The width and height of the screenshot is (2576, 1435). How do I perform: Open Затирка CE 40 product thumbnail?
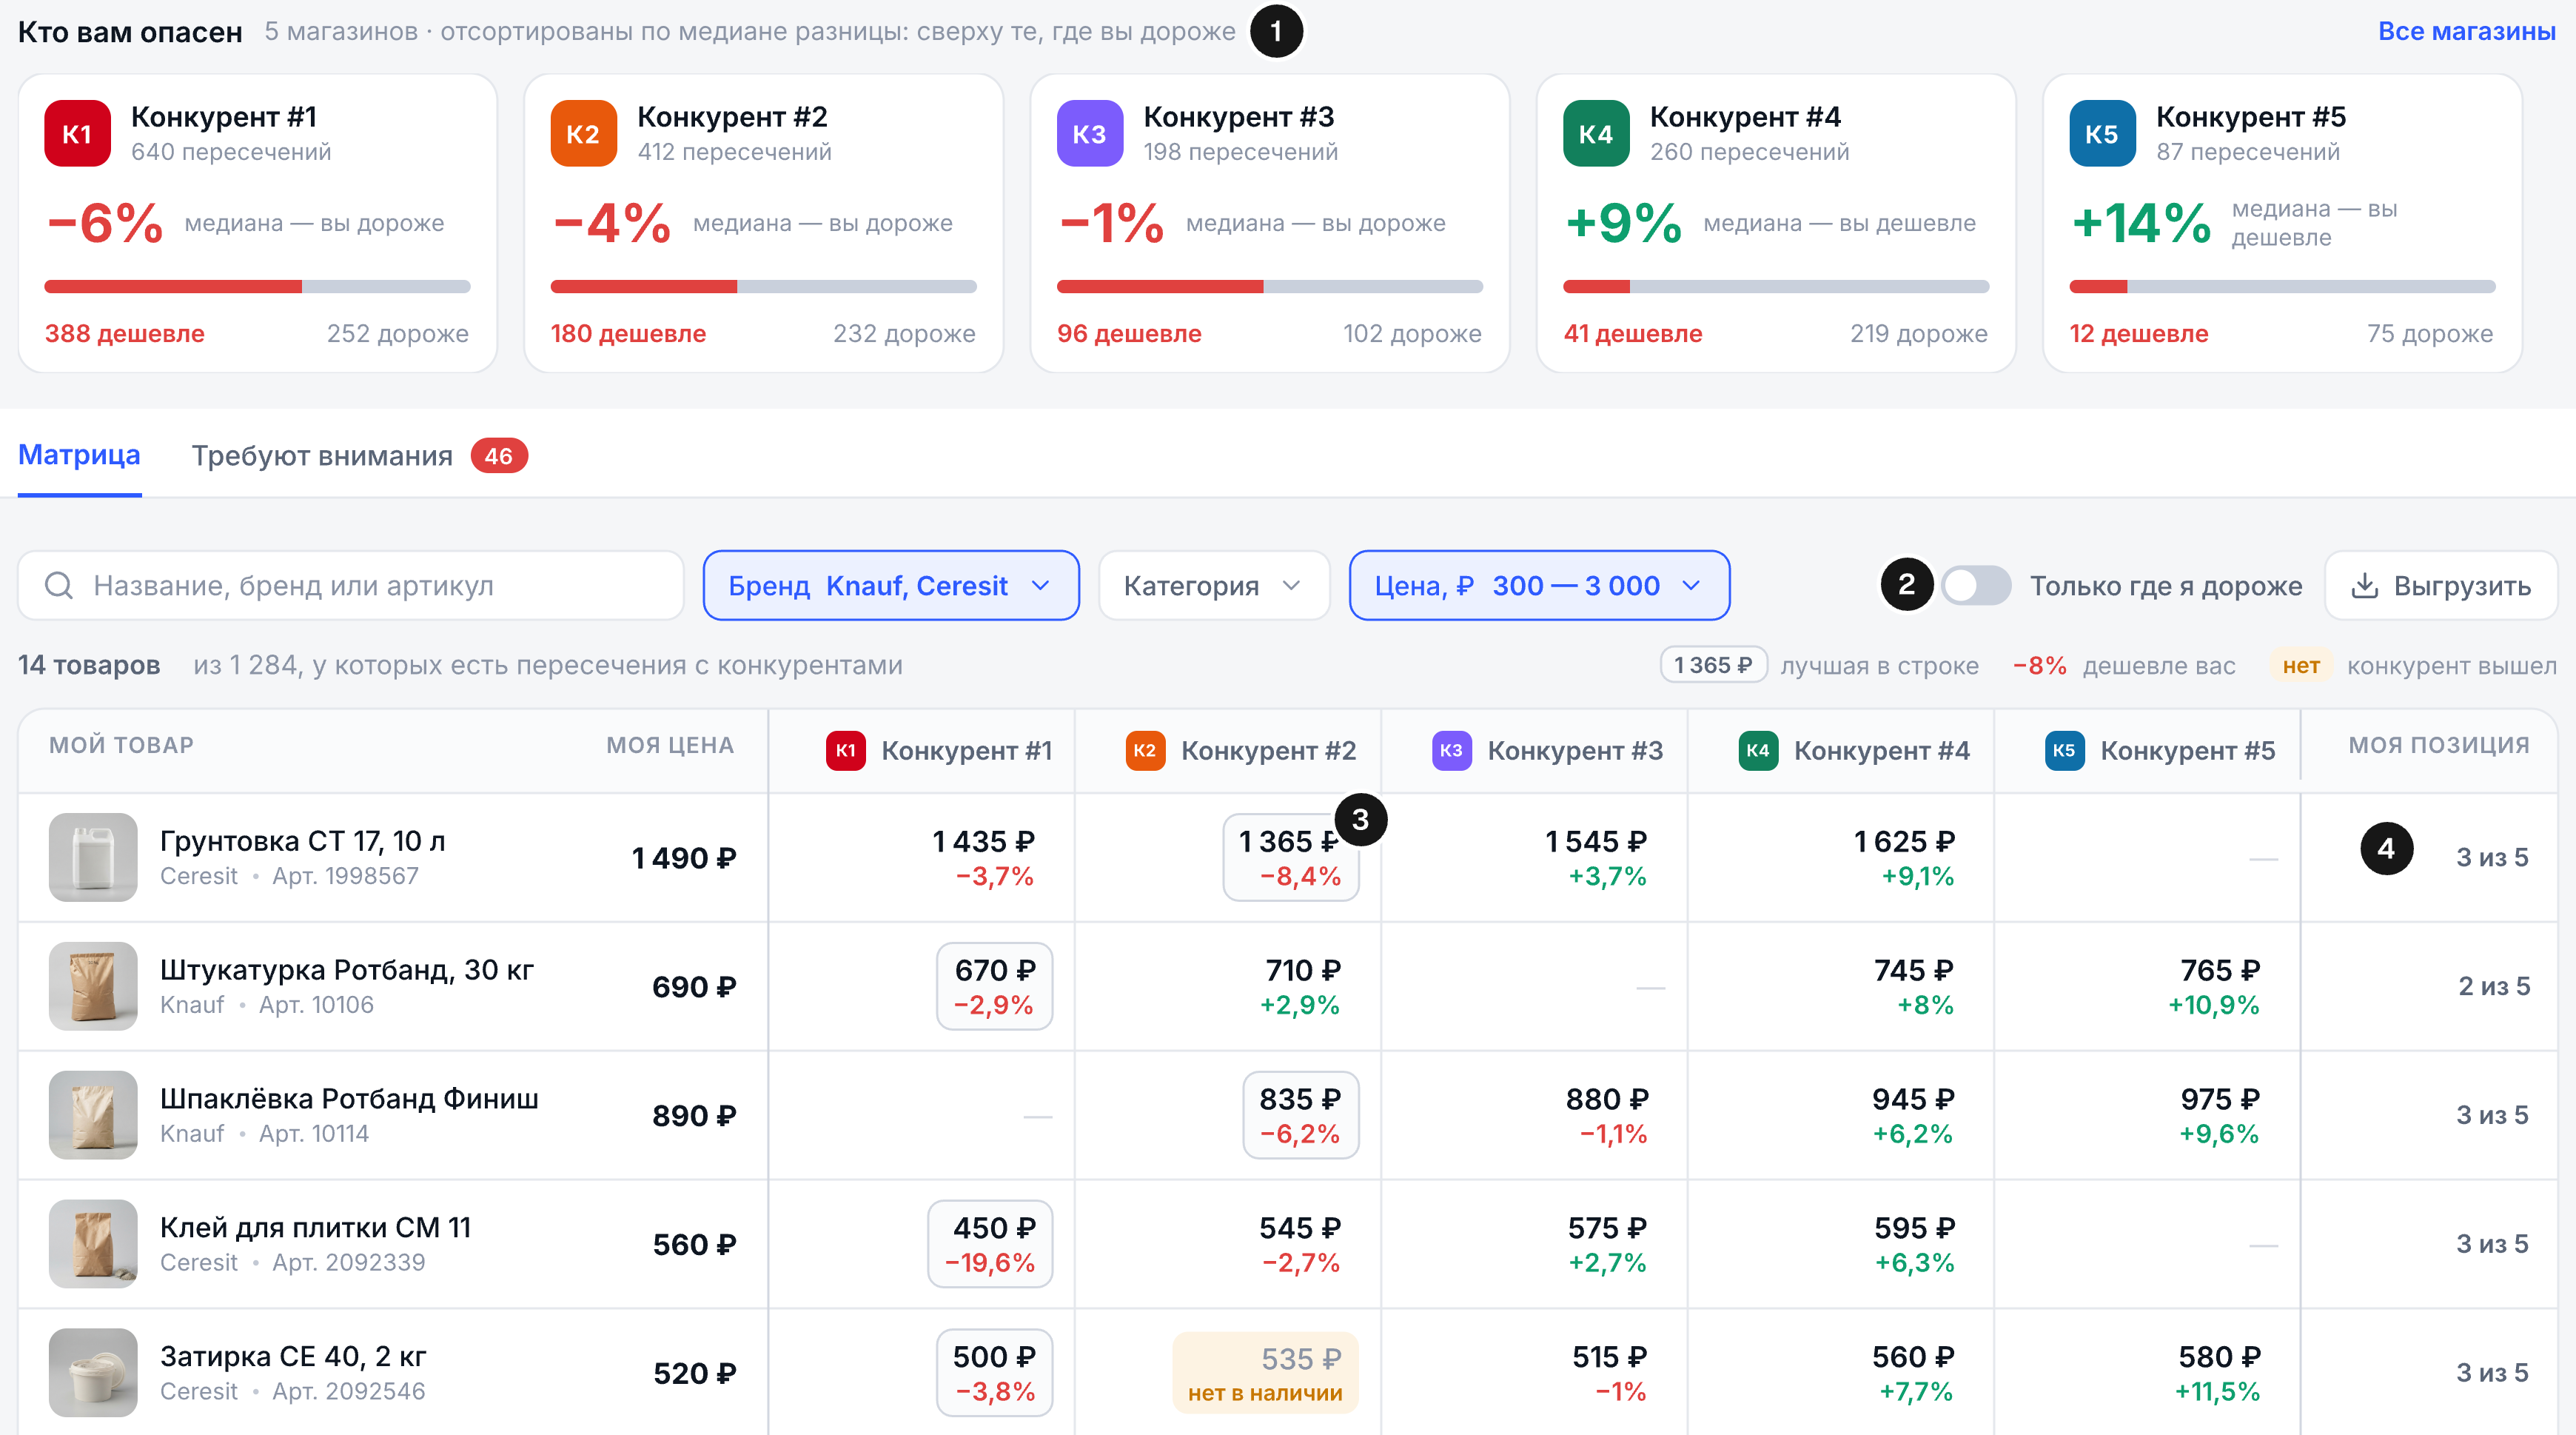point(93,1374)
